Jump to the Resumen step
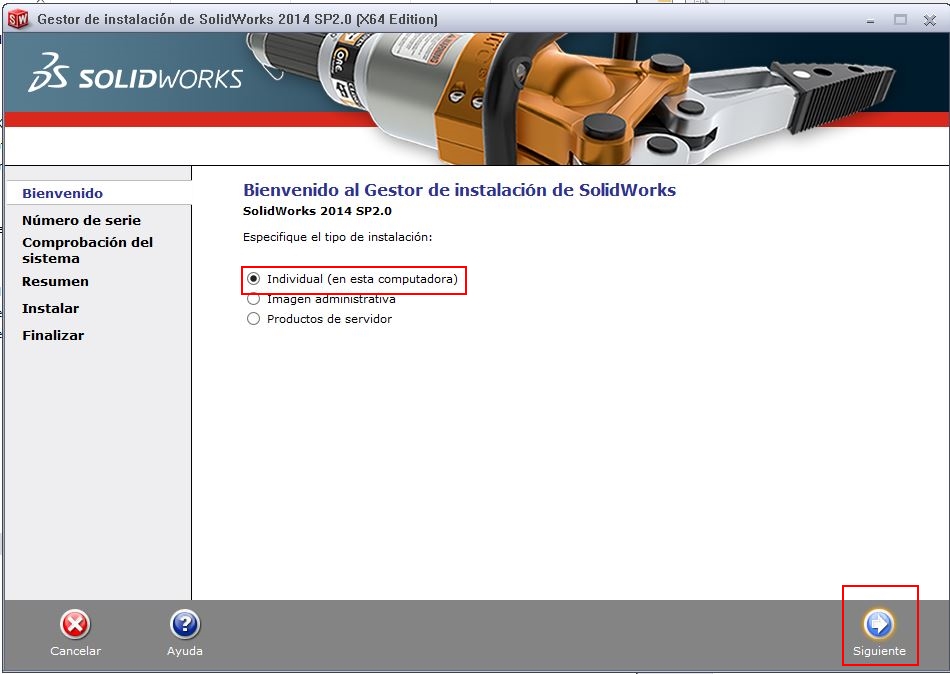The height and width of the screenshot is (674, 950). 55,281
